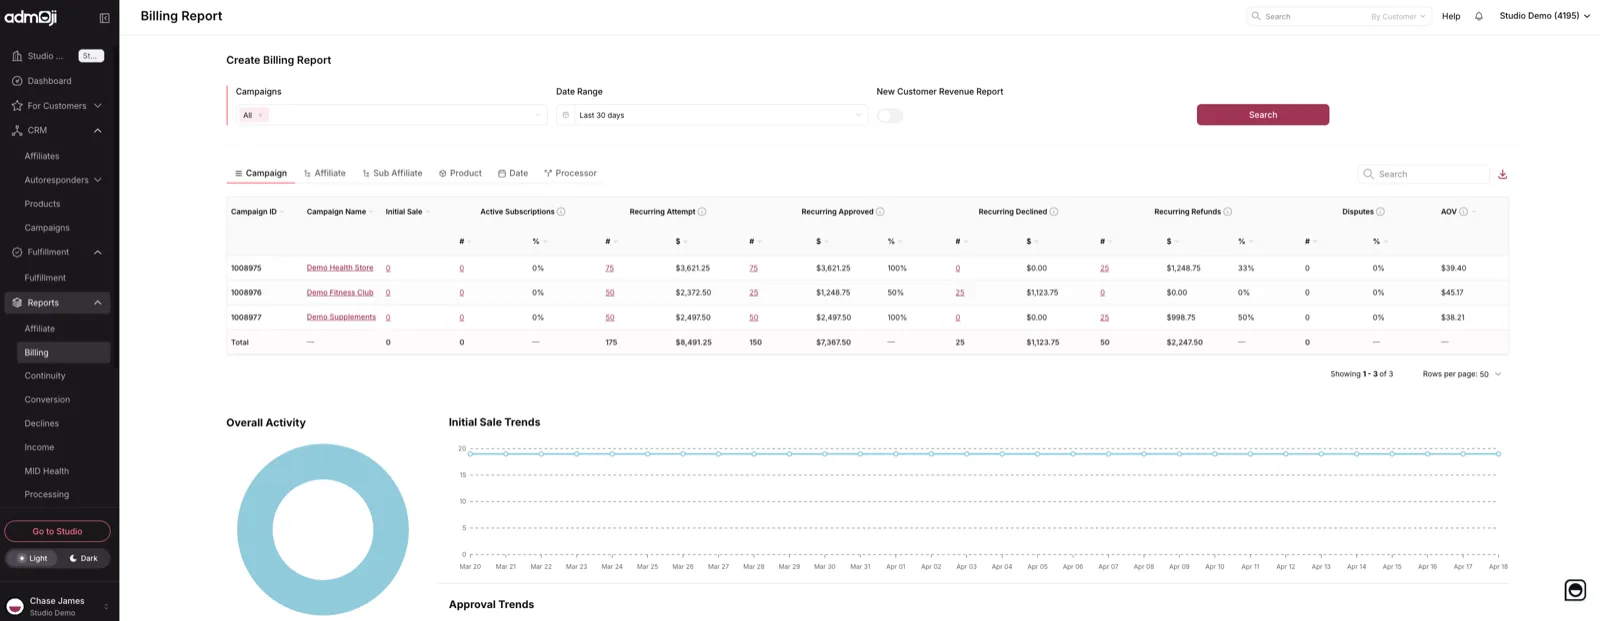Open Help in the header

1451,16
